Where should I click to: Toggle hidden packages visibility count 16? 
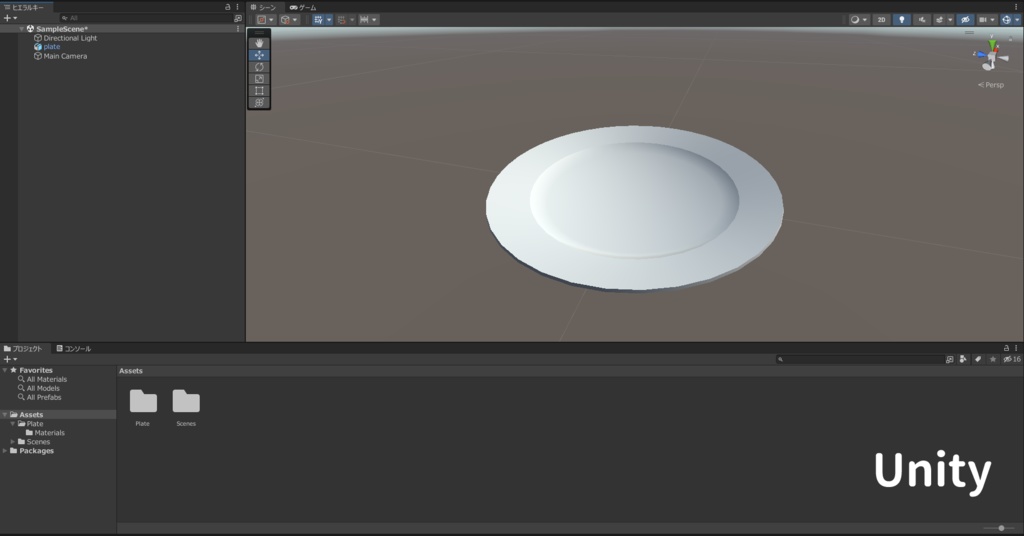(x=1012, y=359)
